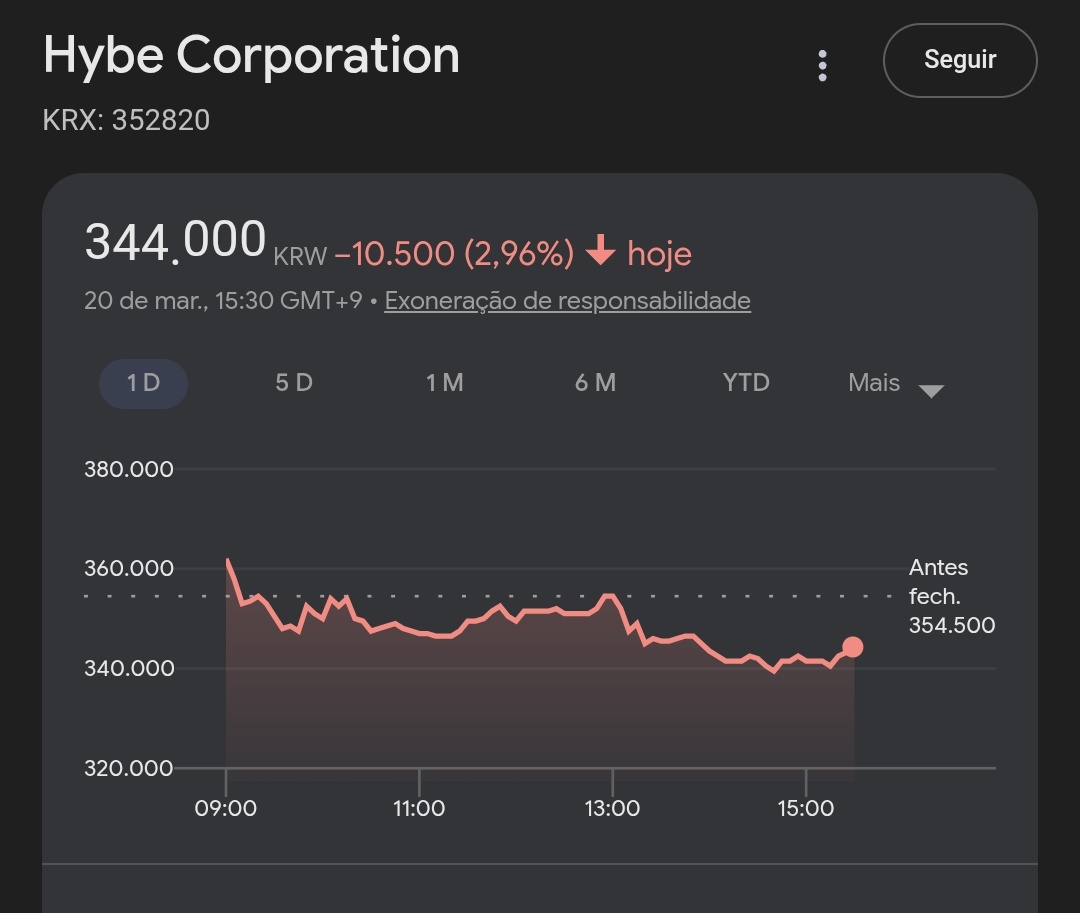This screenshot has width=1080, height=913.
Task: Click the 340.000 axis label
Action: (x=129, y=669)
